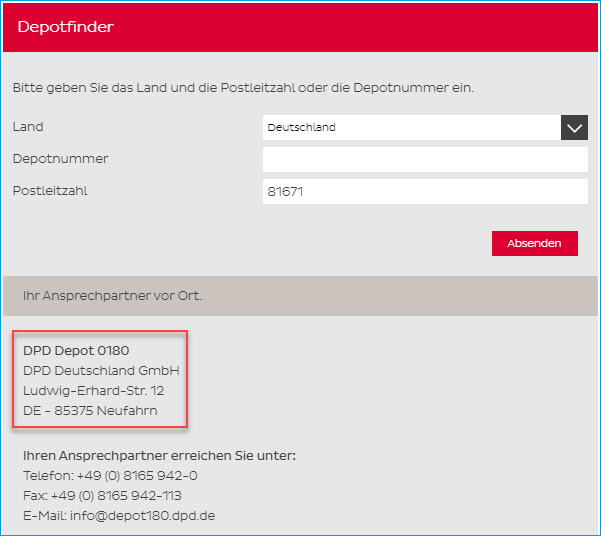Click the Postleitzahl field containing 81671
The height and width of the screenshot is (536, 601).
coord(425,191)
